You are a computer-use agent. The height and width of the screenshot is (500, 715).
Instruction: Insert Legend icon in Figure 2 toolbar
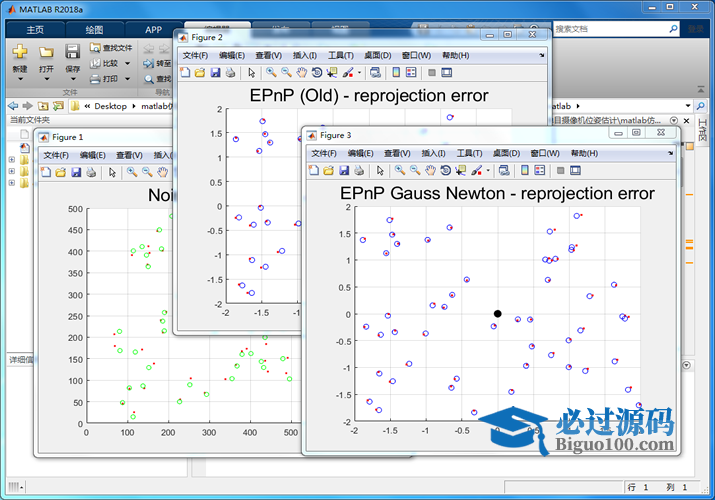pos(411,72)
